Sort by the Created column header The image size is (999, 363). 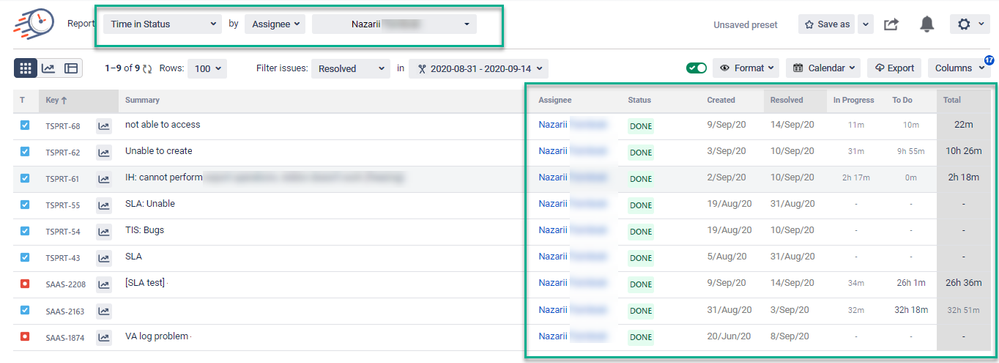pyautogui.click(x=721, y=100)
